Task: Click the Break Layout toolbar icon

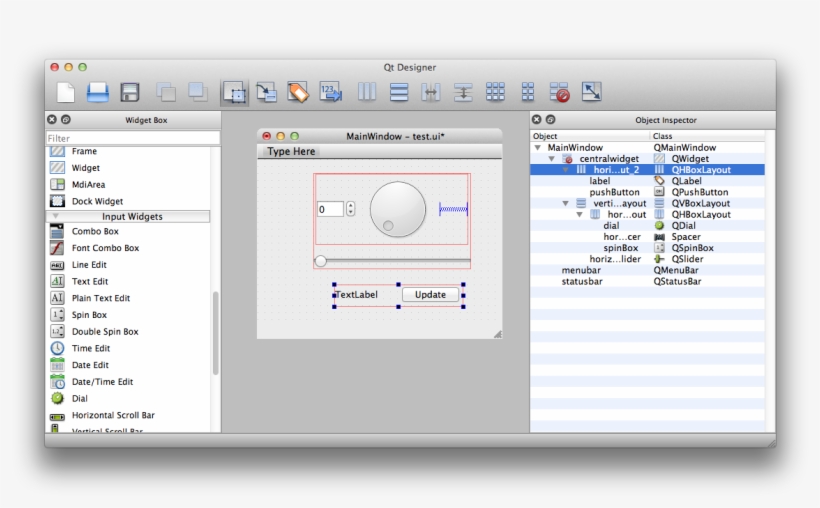Action: (559, 92)
